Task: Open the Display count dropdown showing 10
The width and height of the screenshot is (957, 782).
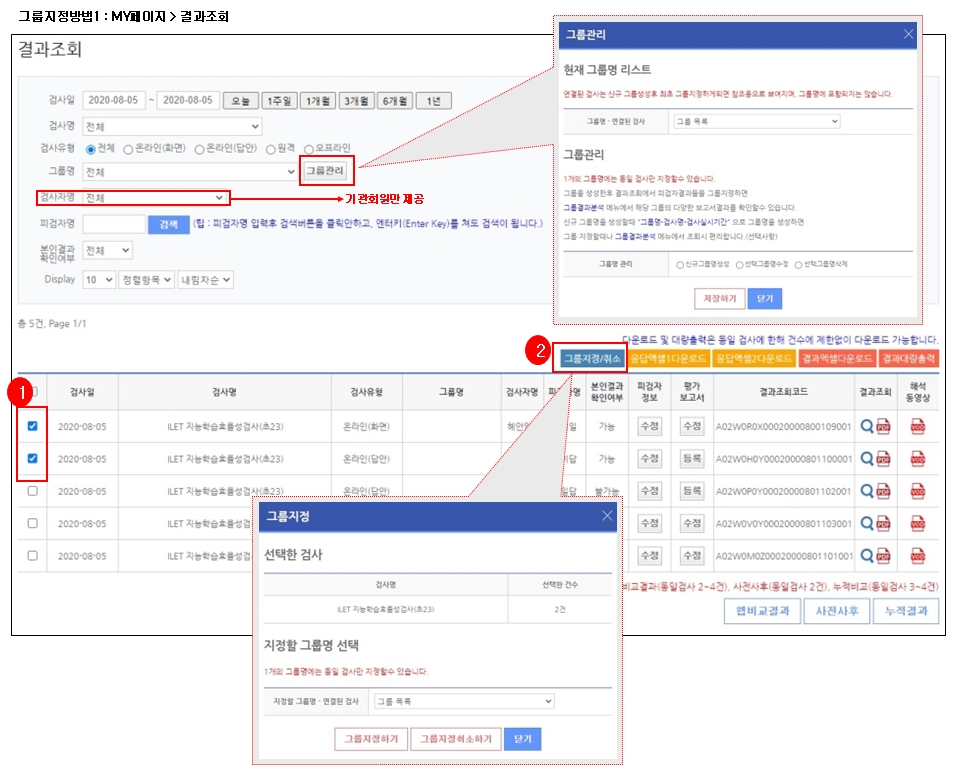Action: coord(99,280)
